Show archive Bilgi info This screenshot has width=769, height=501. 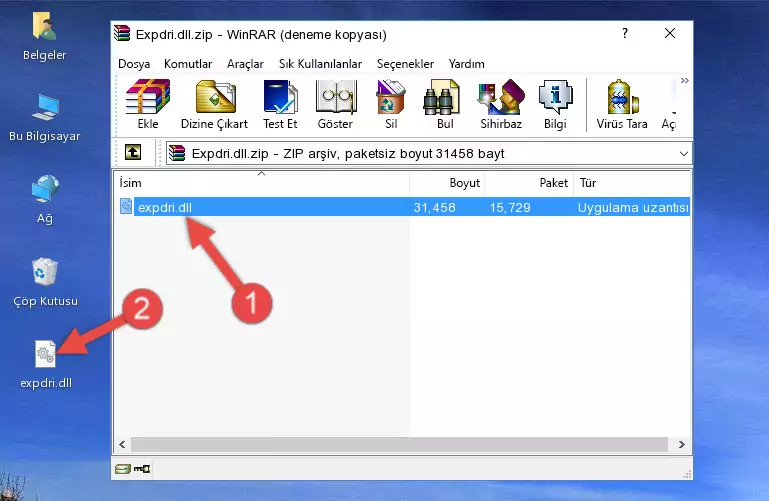coord(555,104)
